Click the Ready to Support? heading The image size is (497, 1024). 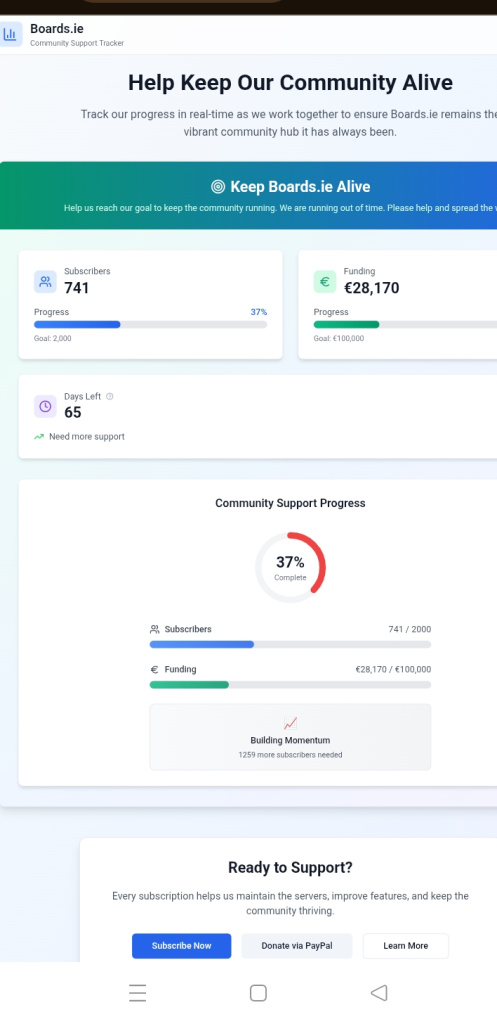pyautogui.click(x=290, y=868)
